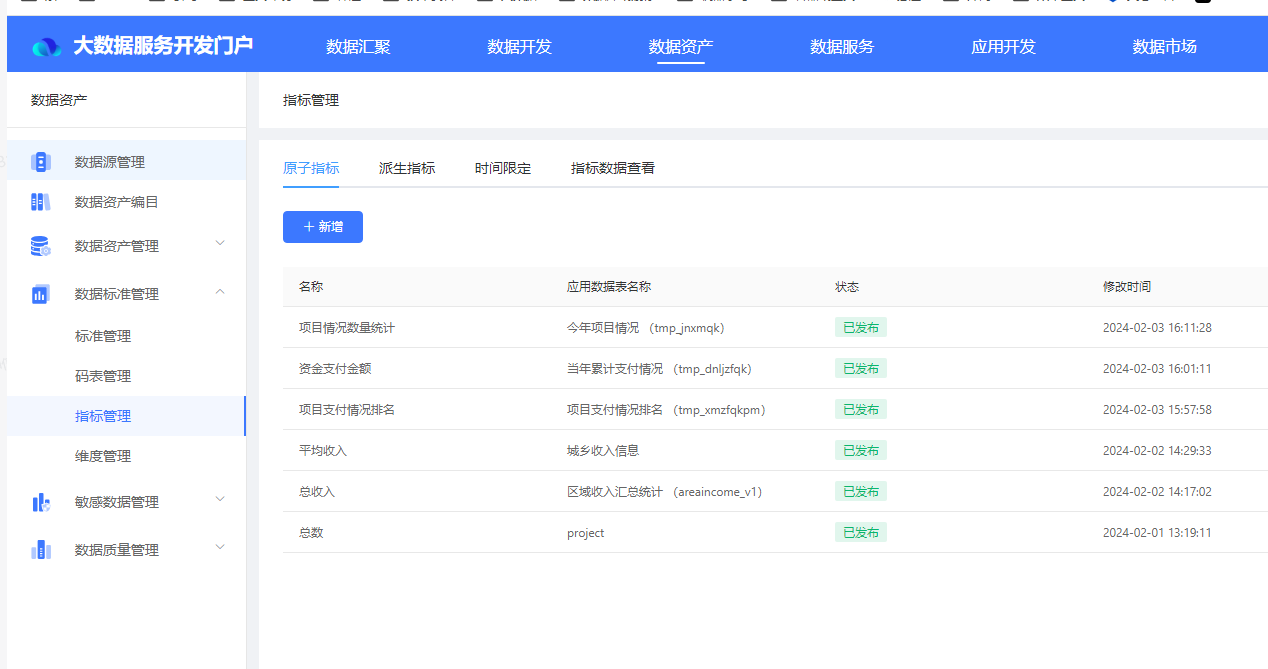Click the project table name cell

coord(586,533)
